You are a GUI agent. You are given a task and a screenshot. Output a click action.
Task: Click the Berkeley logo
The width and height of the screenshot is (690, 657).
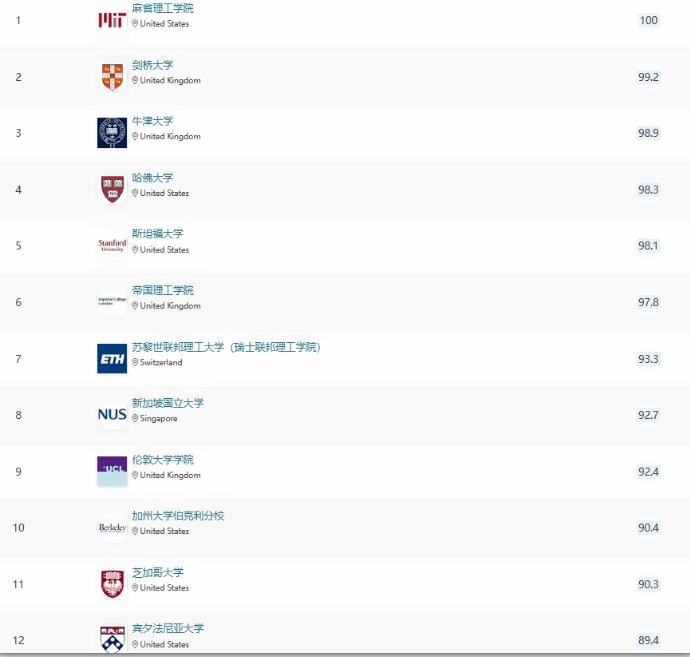pos(112,527)
